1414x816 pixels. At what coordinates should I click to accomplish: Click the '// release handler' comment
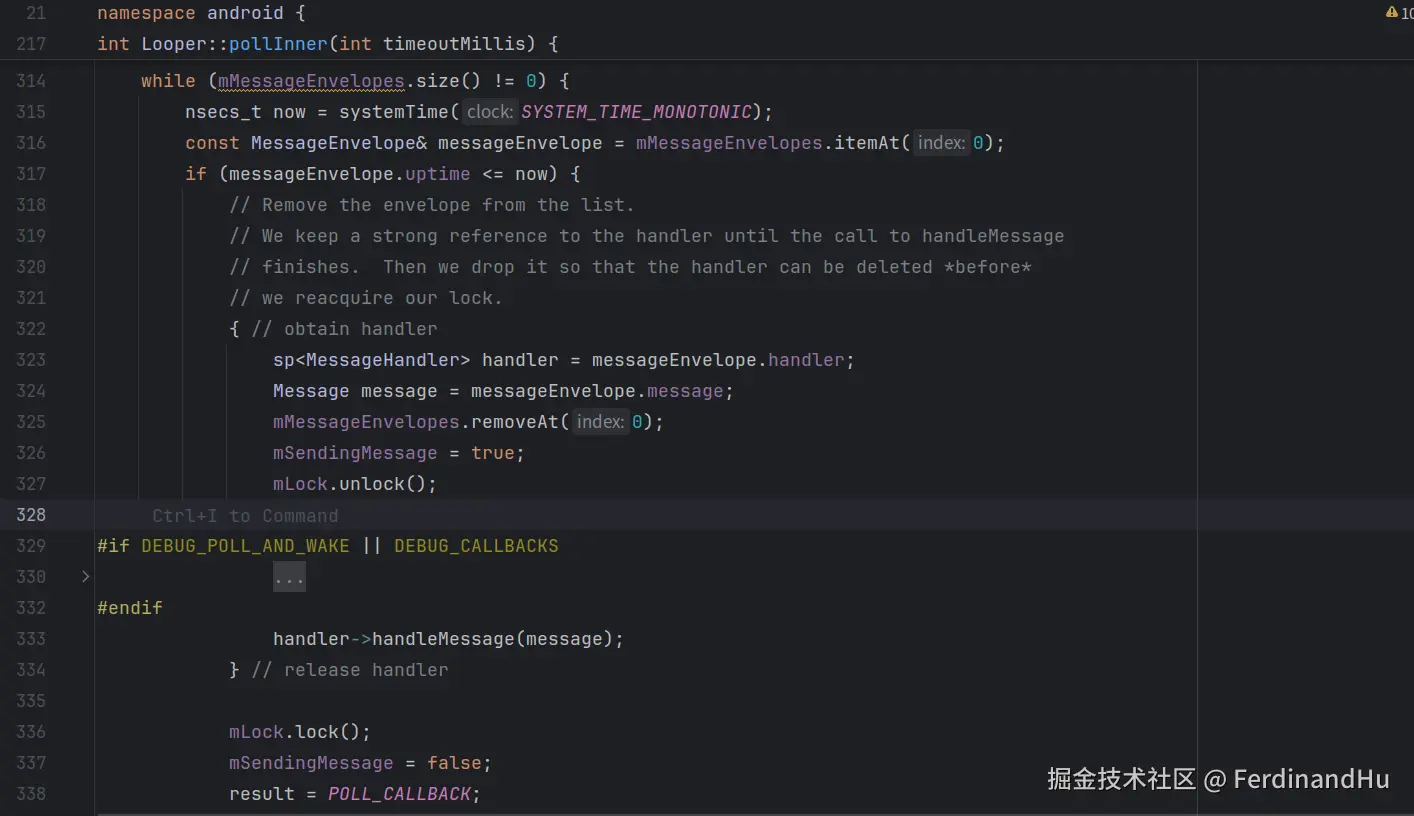350,670
